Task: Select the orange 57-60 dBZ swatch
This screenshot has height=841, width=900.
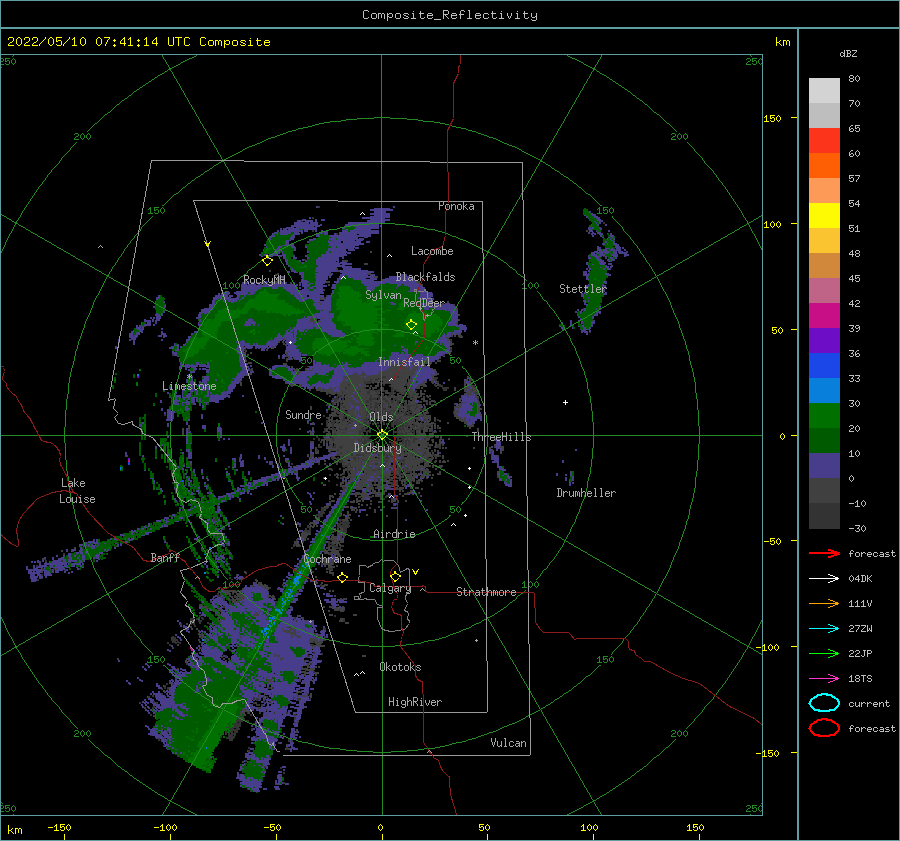Action: tap(824, 166)
